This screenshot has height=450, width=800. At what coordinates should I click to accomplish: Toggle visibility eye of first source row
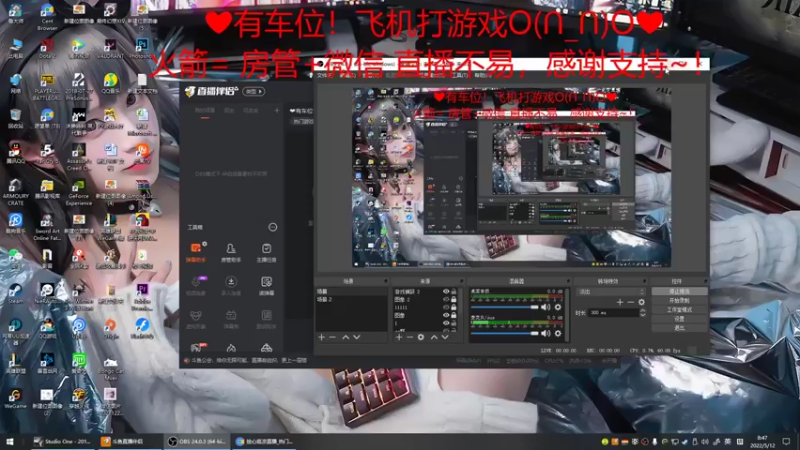446,291
